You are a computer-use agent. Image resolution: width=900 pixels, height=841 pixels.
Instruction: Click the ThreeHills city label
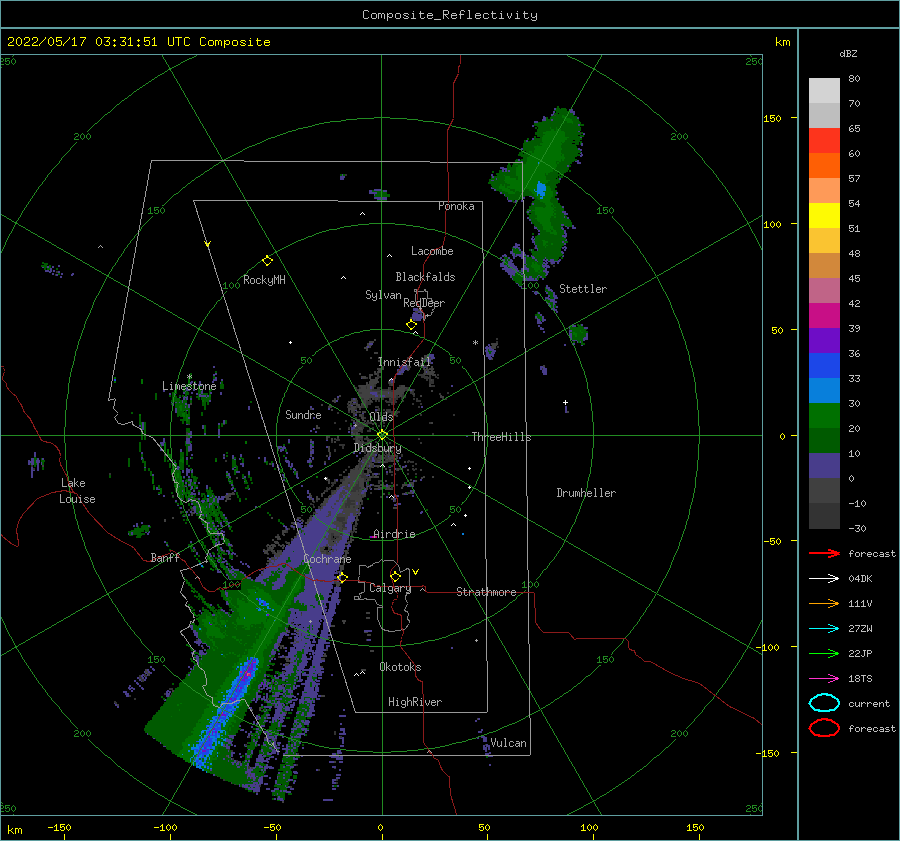pos(502,437)
